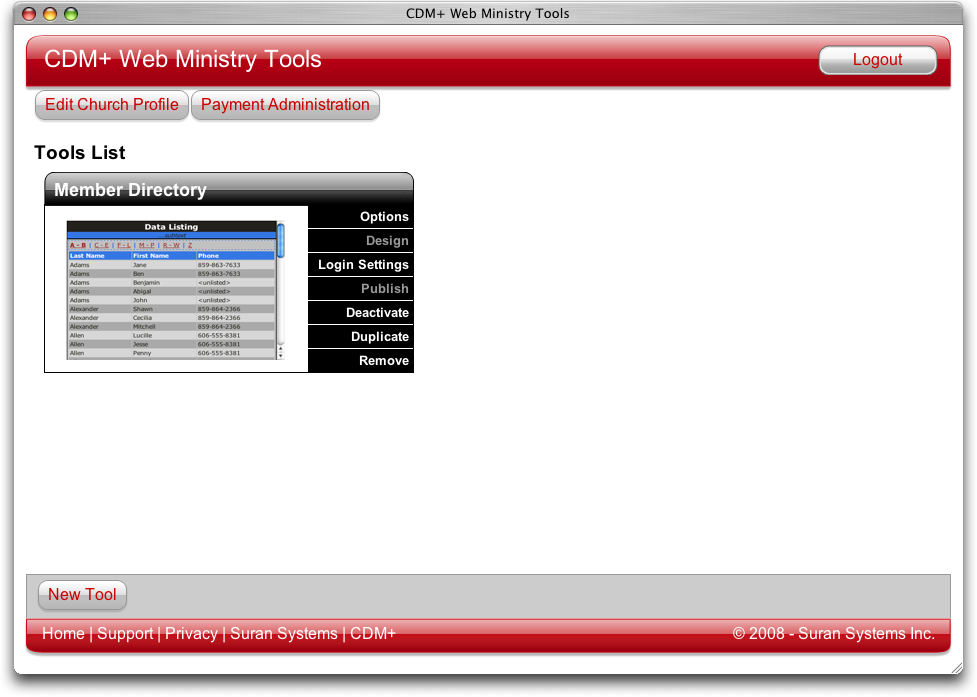
Task: Minimize the window with the yellow button
Action: coord(50,14)
